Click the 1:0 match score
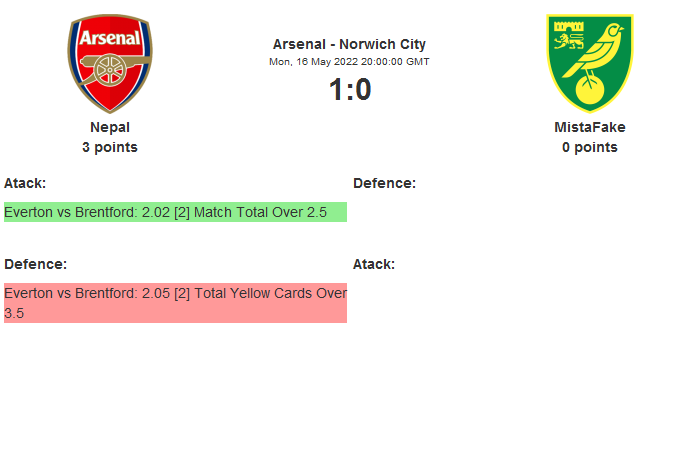The image size is (700, 460). pyautogui.click(x=349, y=90)
